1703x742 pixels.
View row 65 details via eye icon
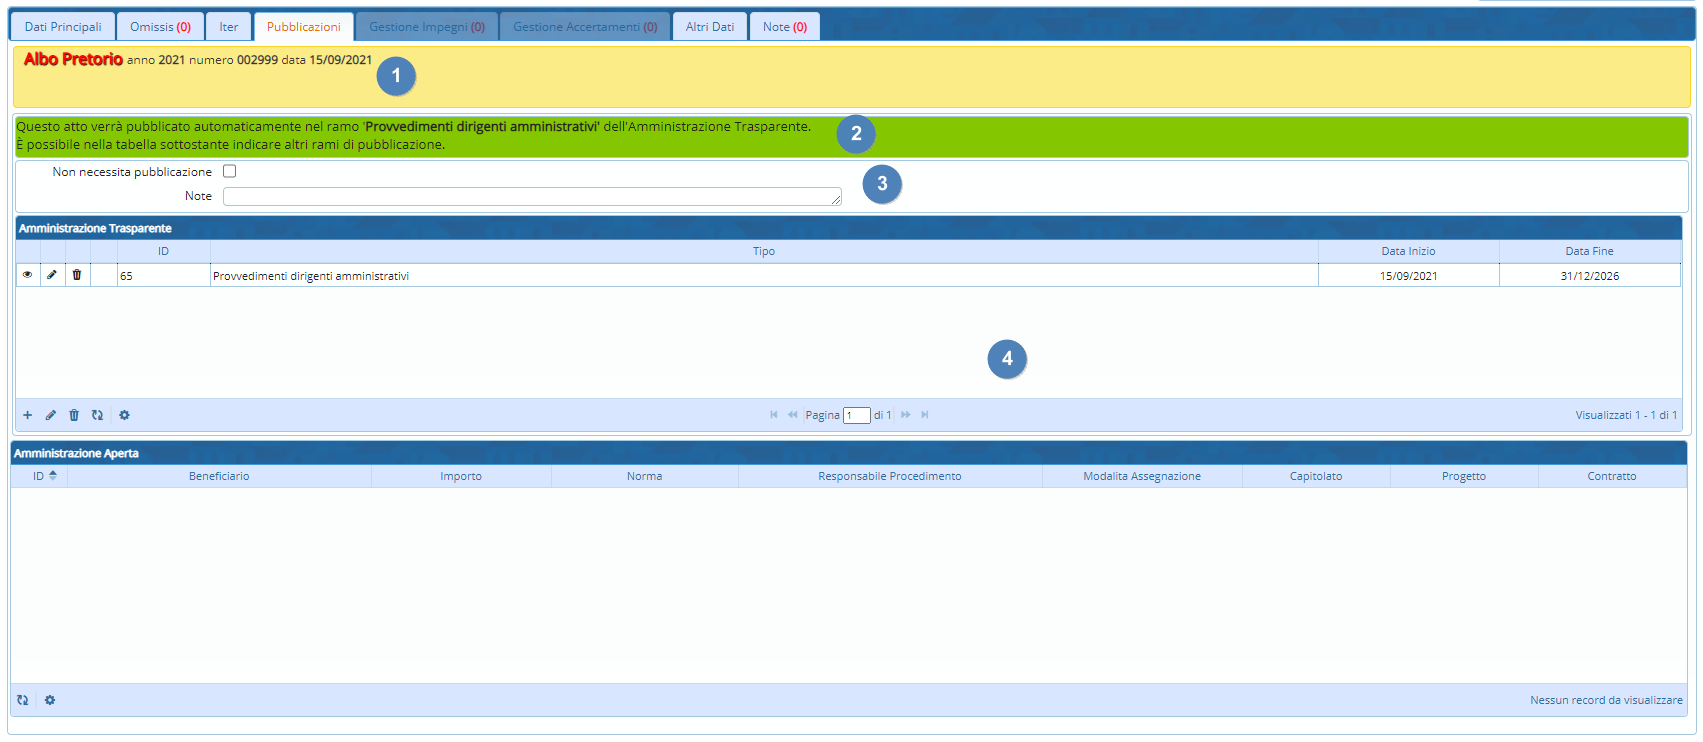tap(27, 275)
